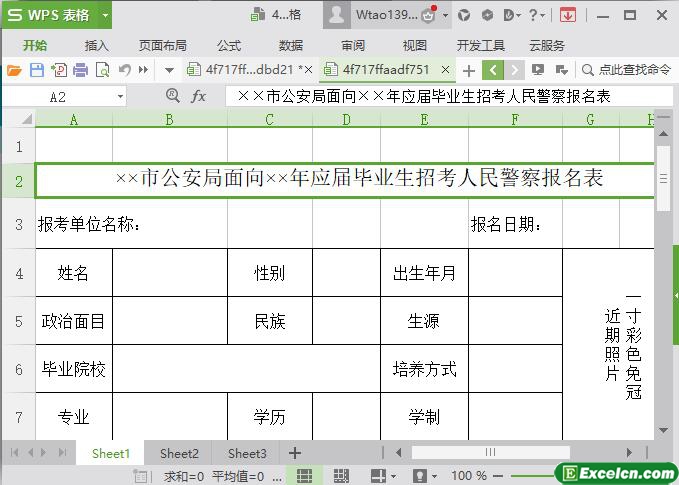Open the 公式 ribbon tab

pos(229,45)
